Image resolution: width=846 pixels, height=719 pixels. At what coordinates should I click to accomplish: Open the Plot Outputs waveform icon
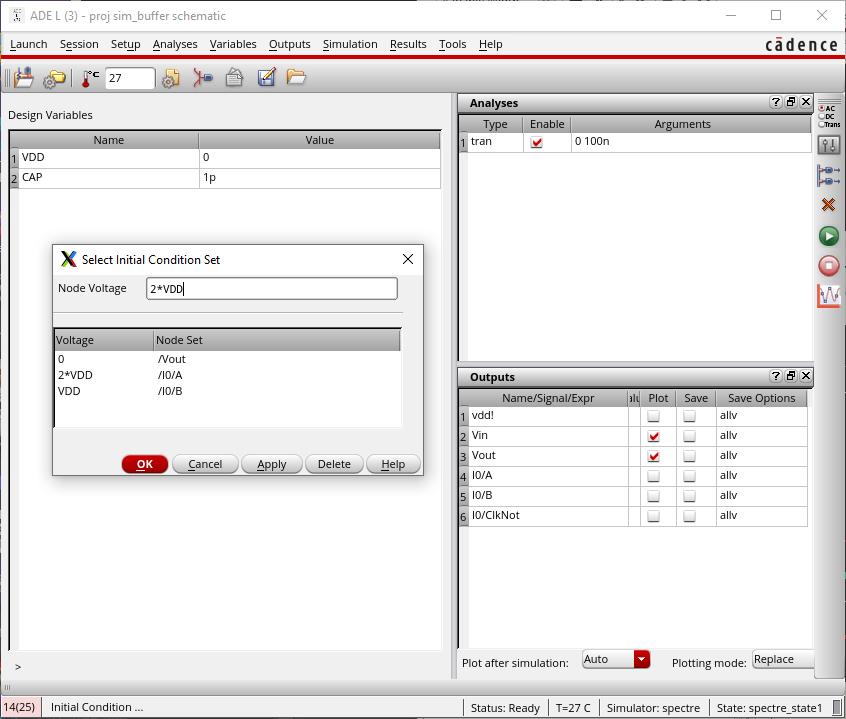828,295
